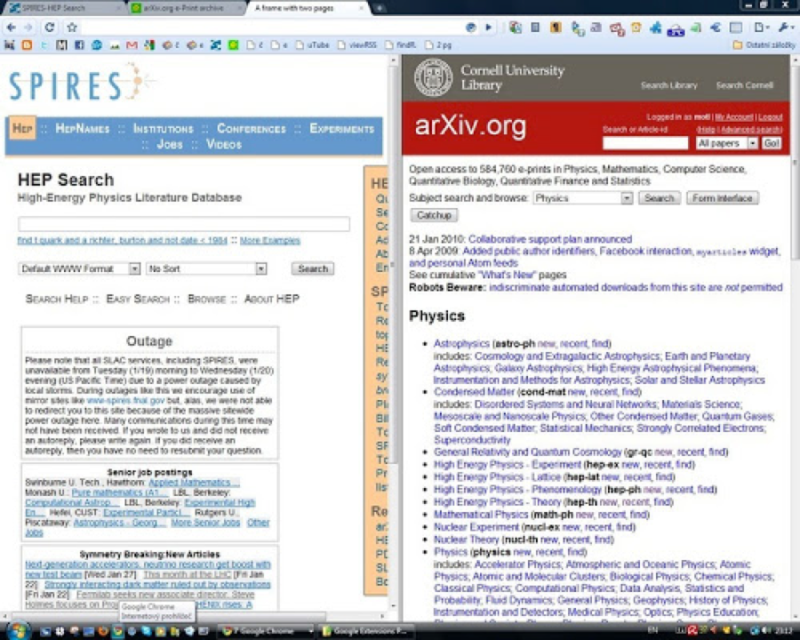Screen dimensions: 800x640
Task: Click the arXiv Go! button
Action: 771,143
